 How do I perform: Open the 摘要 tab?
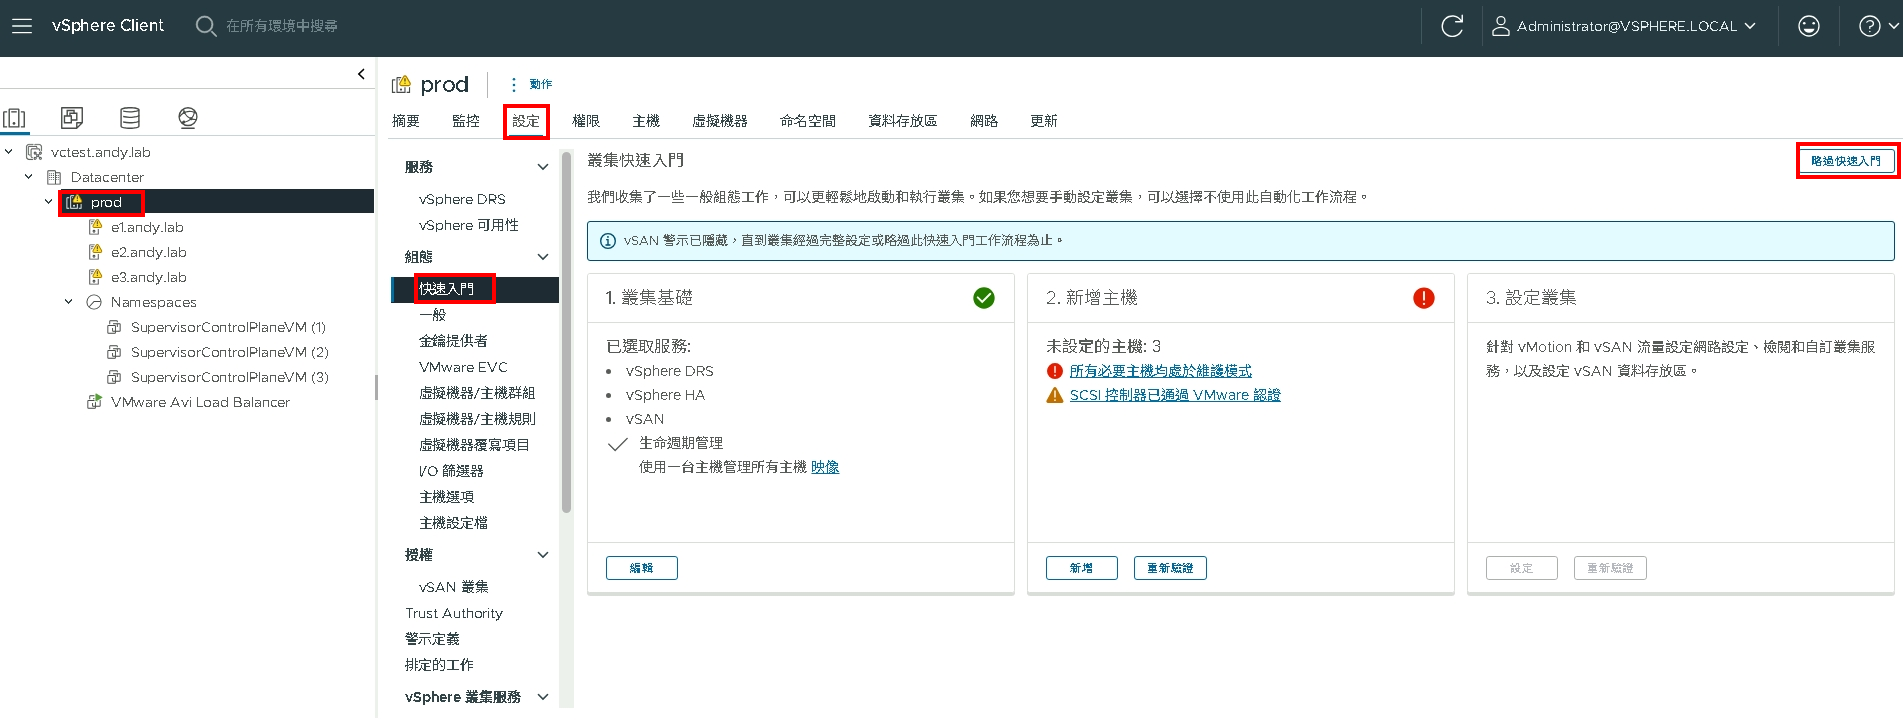406,121
